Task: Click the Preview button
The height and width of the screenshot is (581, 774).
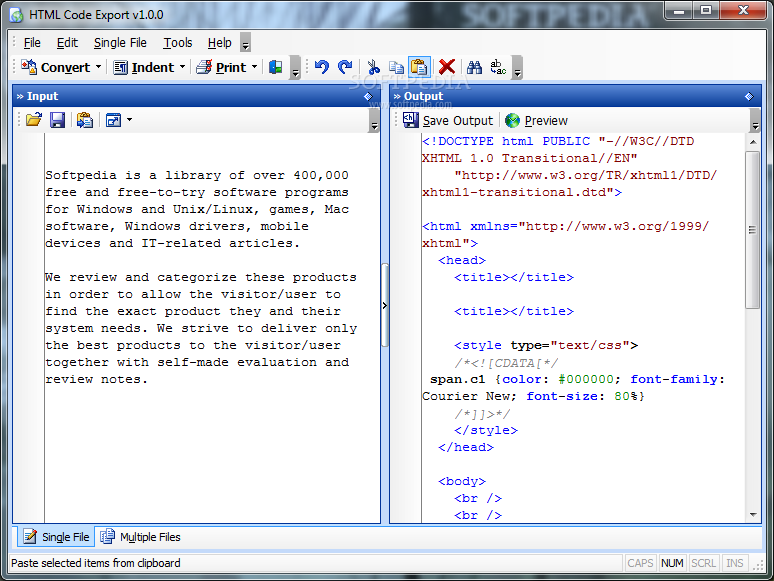Action: point(536,120)
